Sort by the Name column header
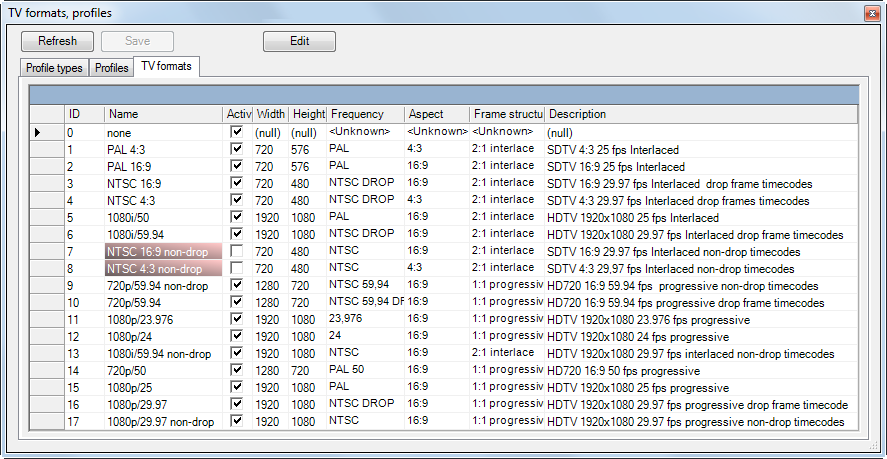 click(164, 114)
